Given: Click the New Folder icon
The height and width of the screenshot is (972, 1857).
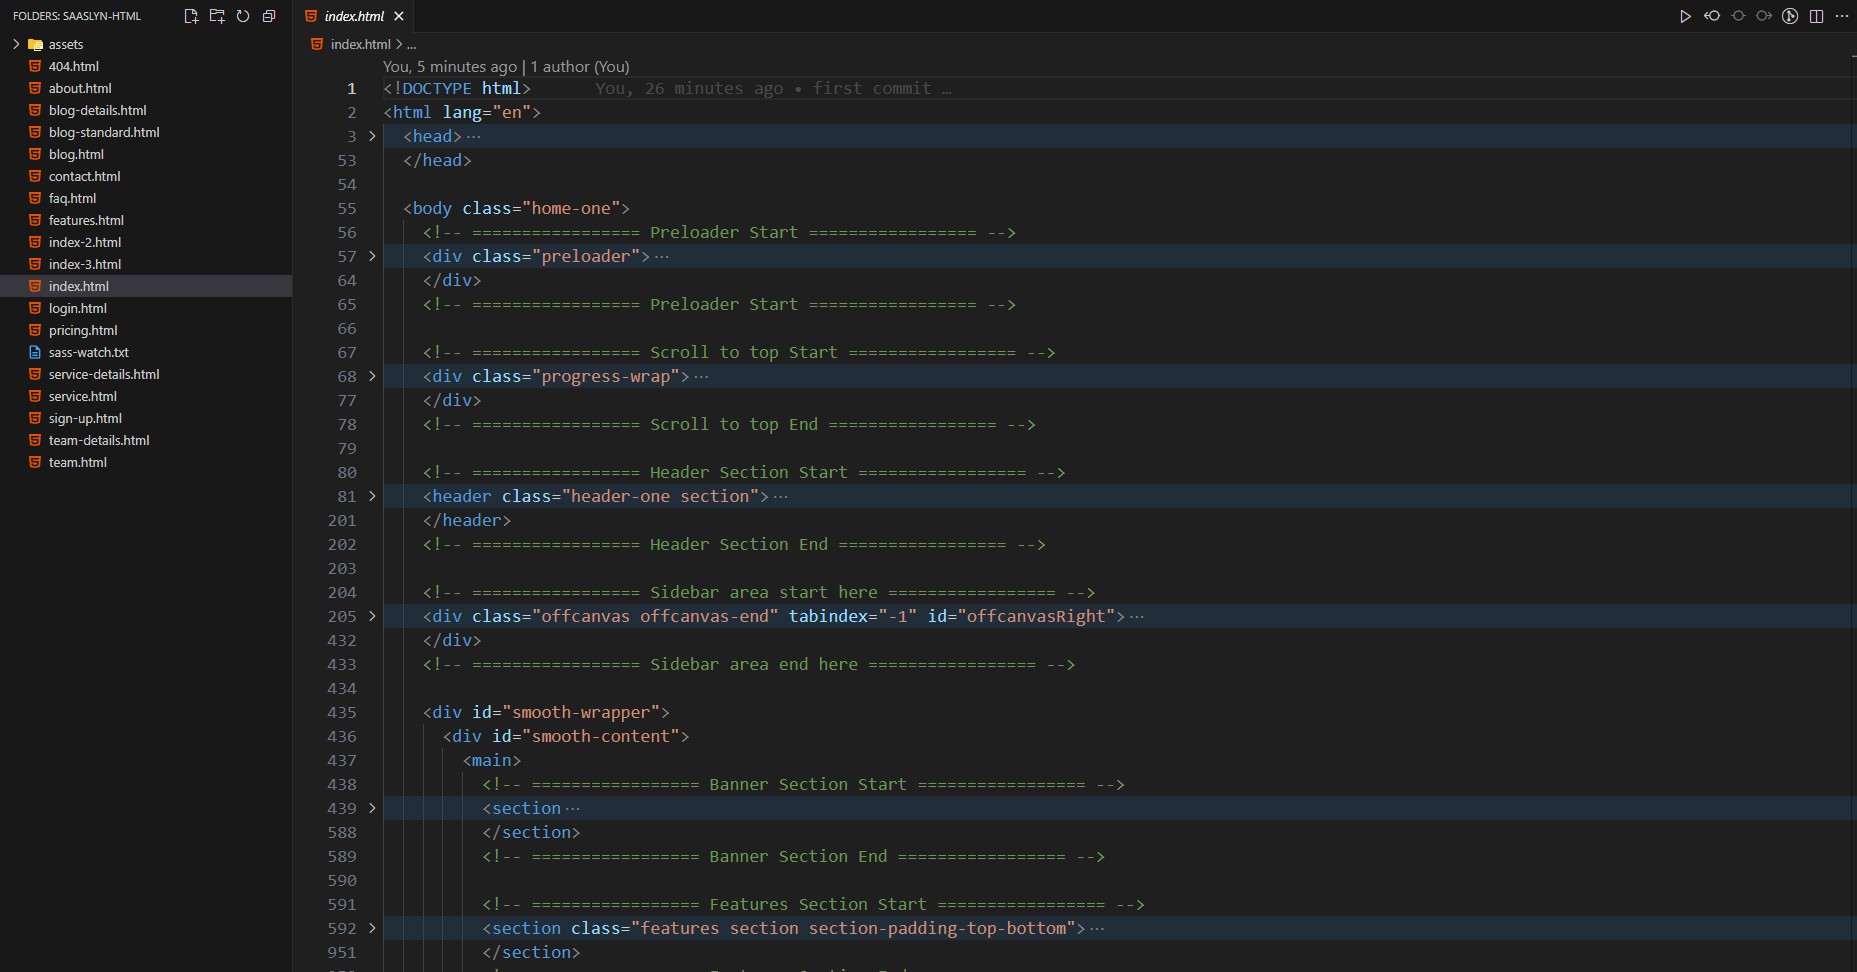Looking at the screenshot, I should (217, 16).
